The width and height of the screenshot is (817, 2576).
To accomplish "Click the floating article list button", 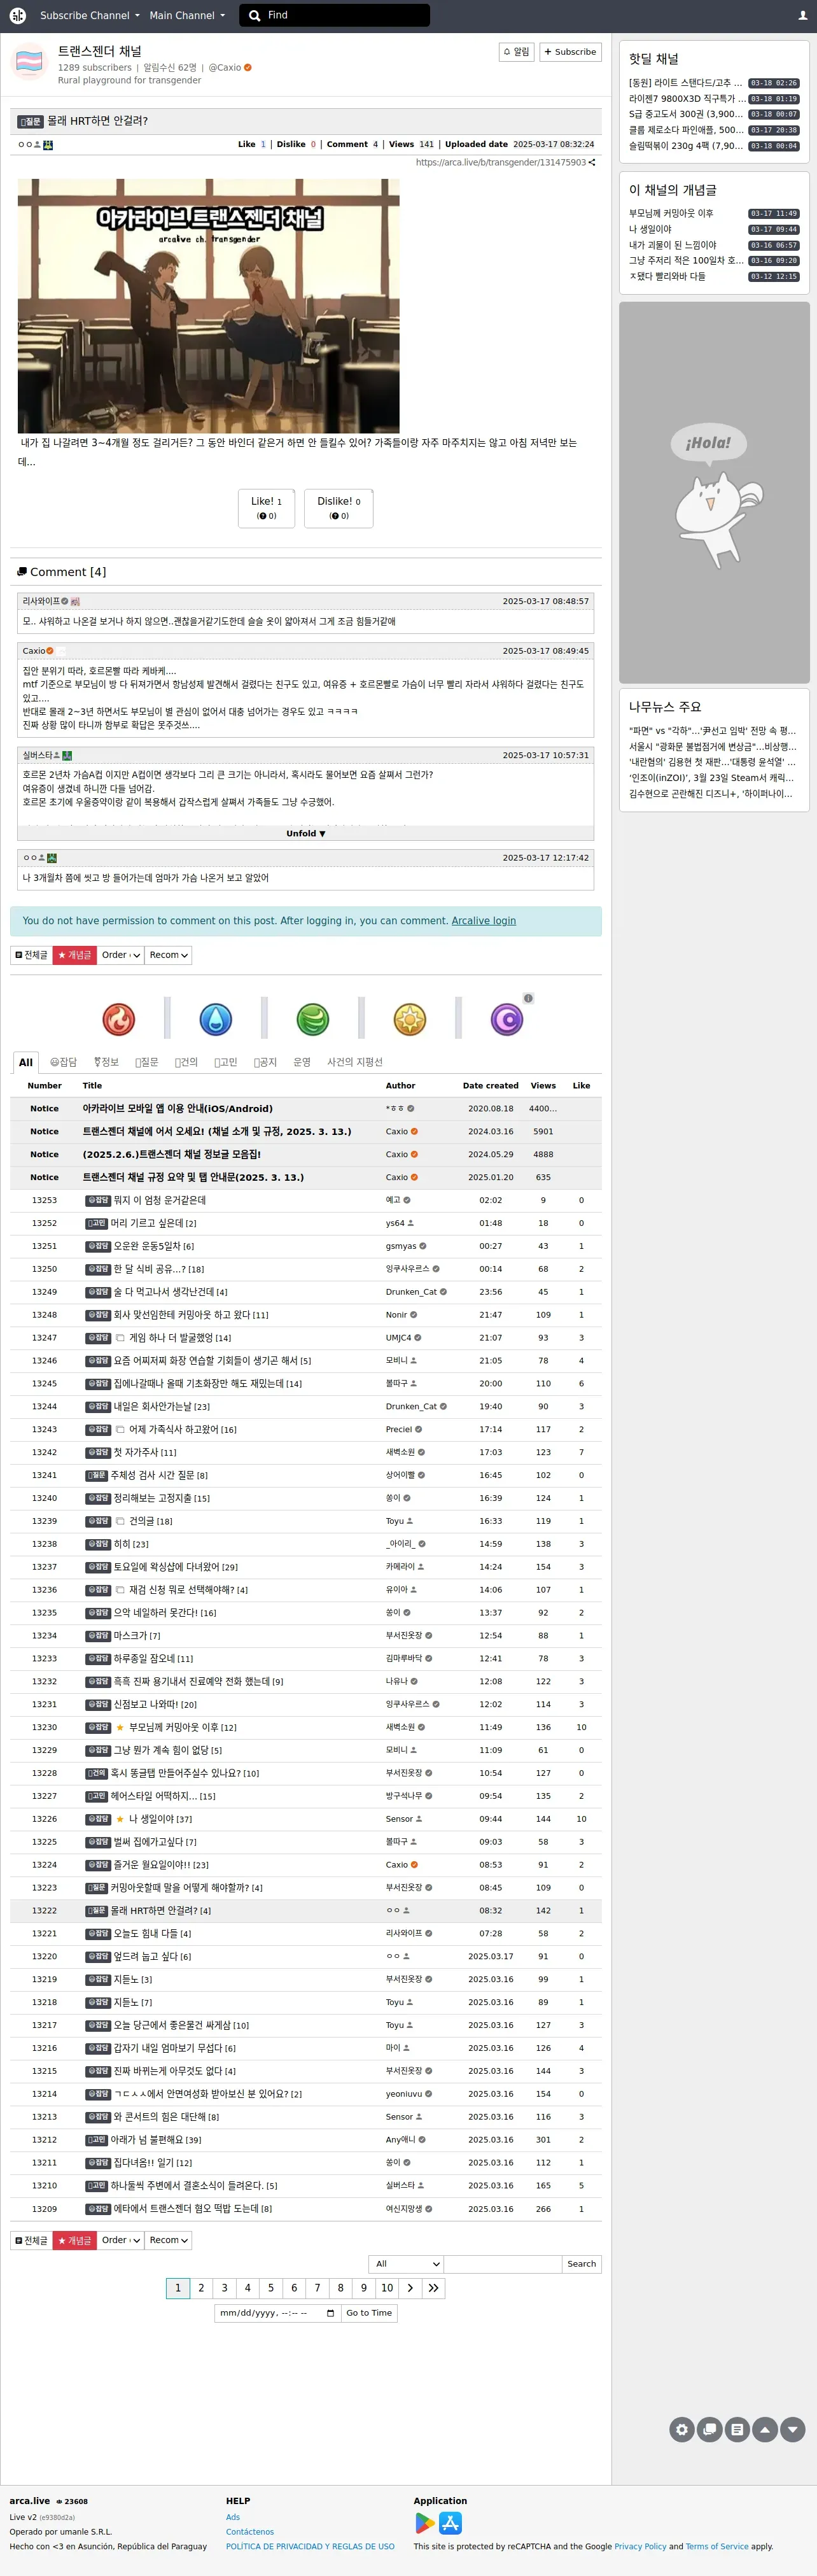I will coord(737,2429).
